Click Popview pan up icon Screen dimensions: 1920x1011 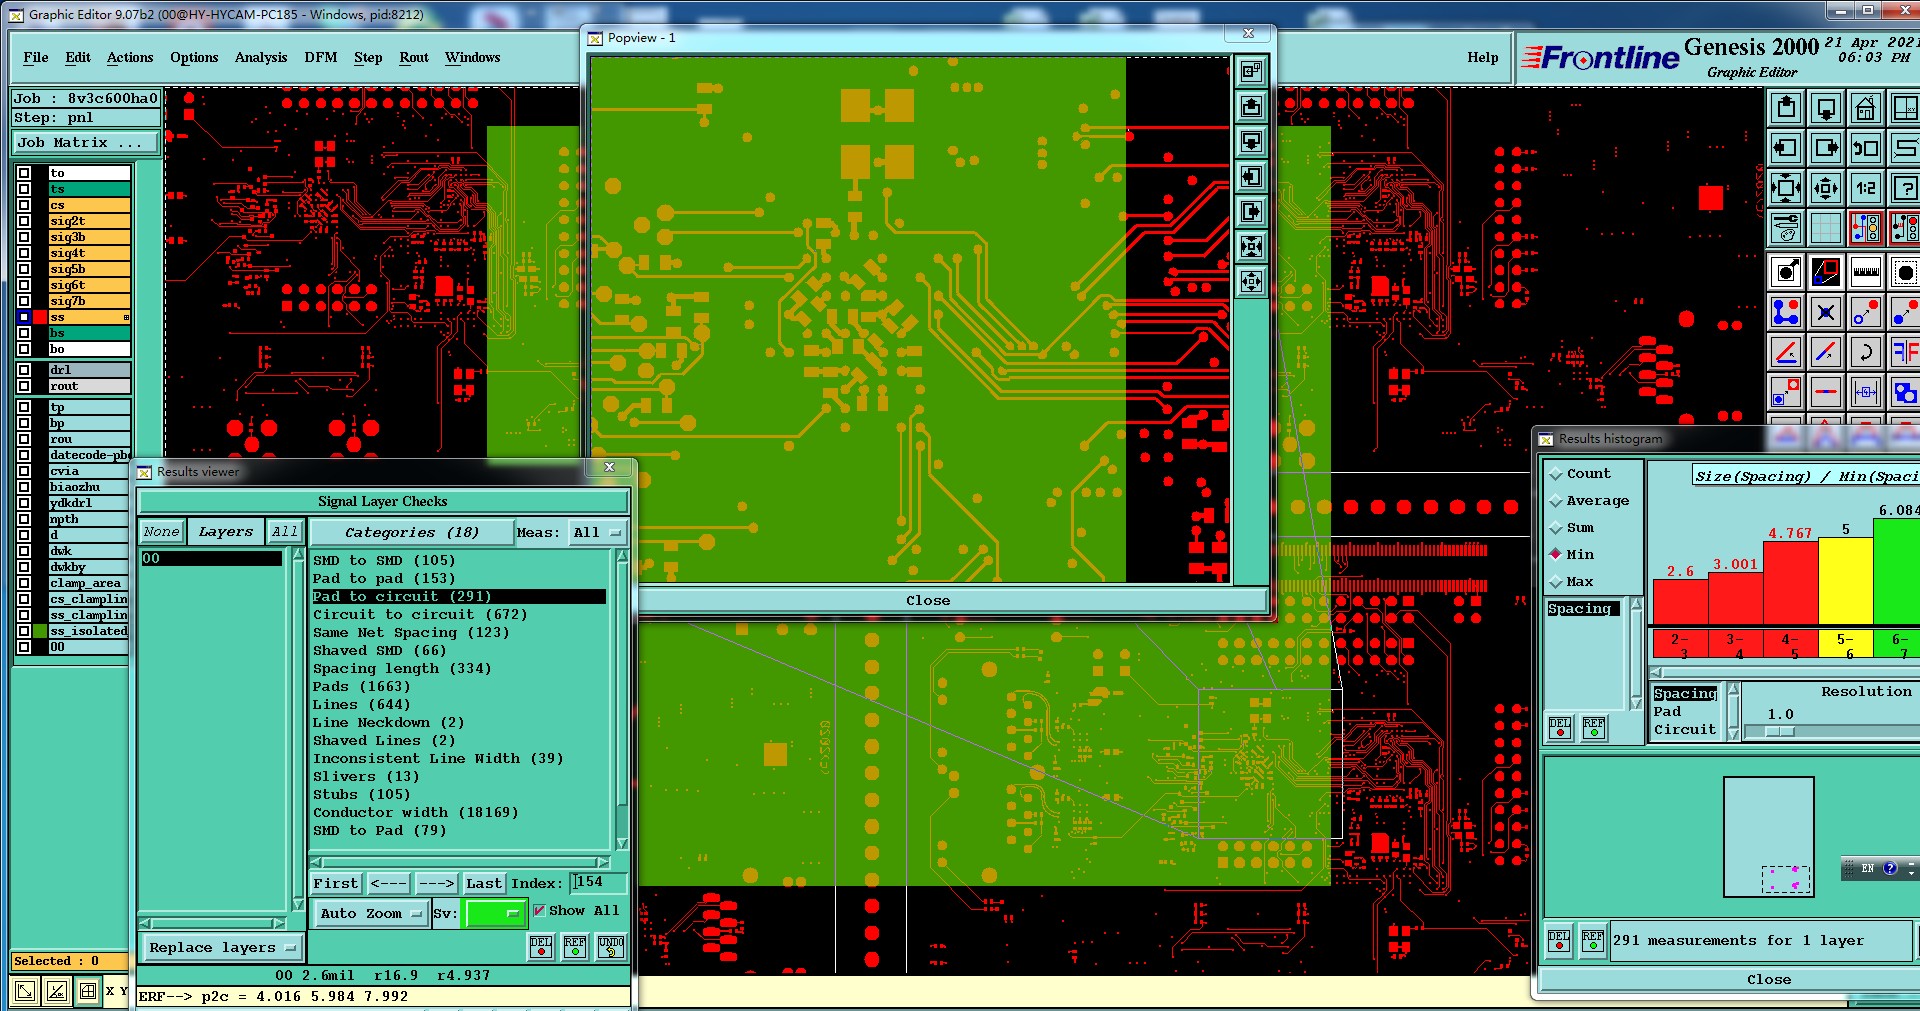point(1251,107)
